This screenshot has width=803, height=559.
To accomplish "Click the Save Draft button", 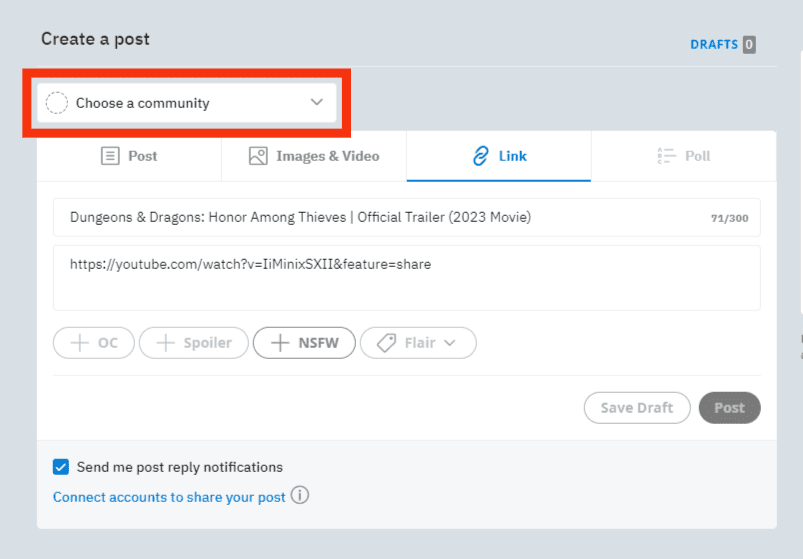I will click(637, 408).
